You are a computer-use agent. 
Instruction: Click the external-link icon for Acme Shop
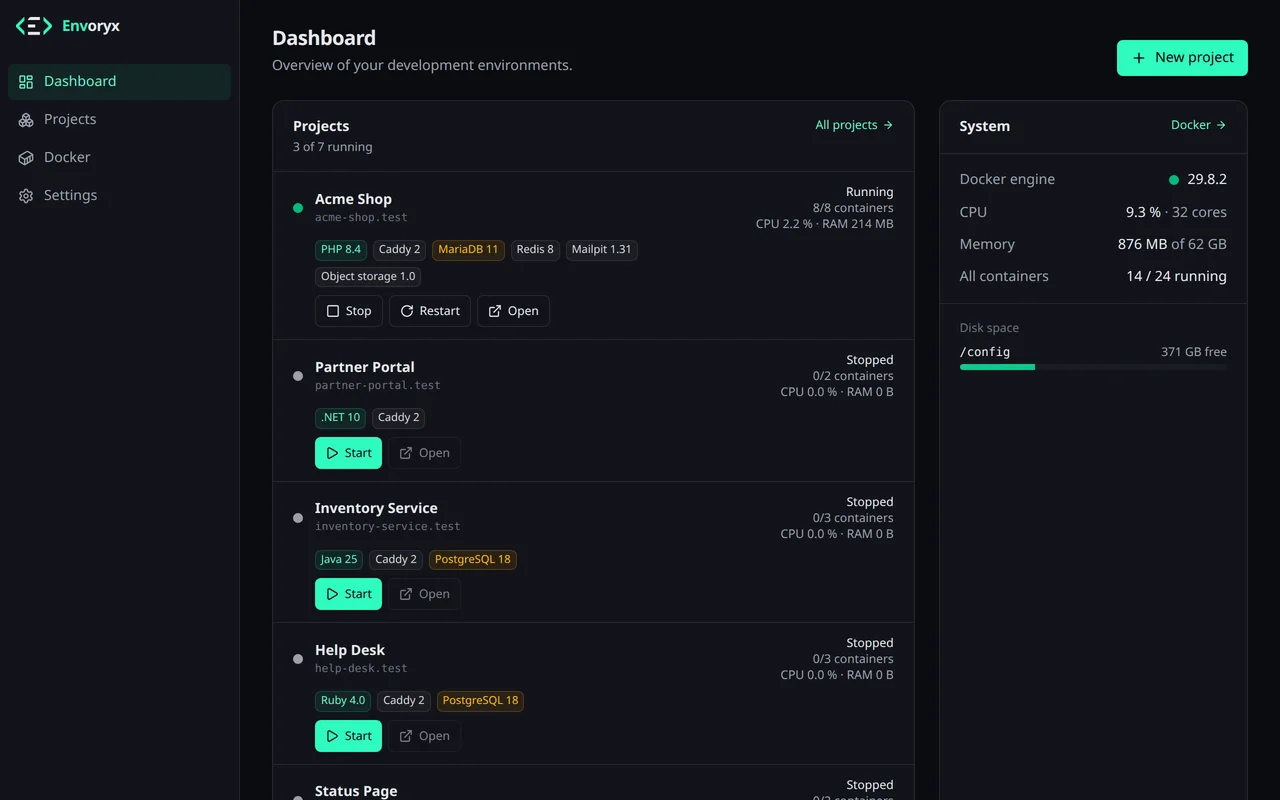point(495,311)
